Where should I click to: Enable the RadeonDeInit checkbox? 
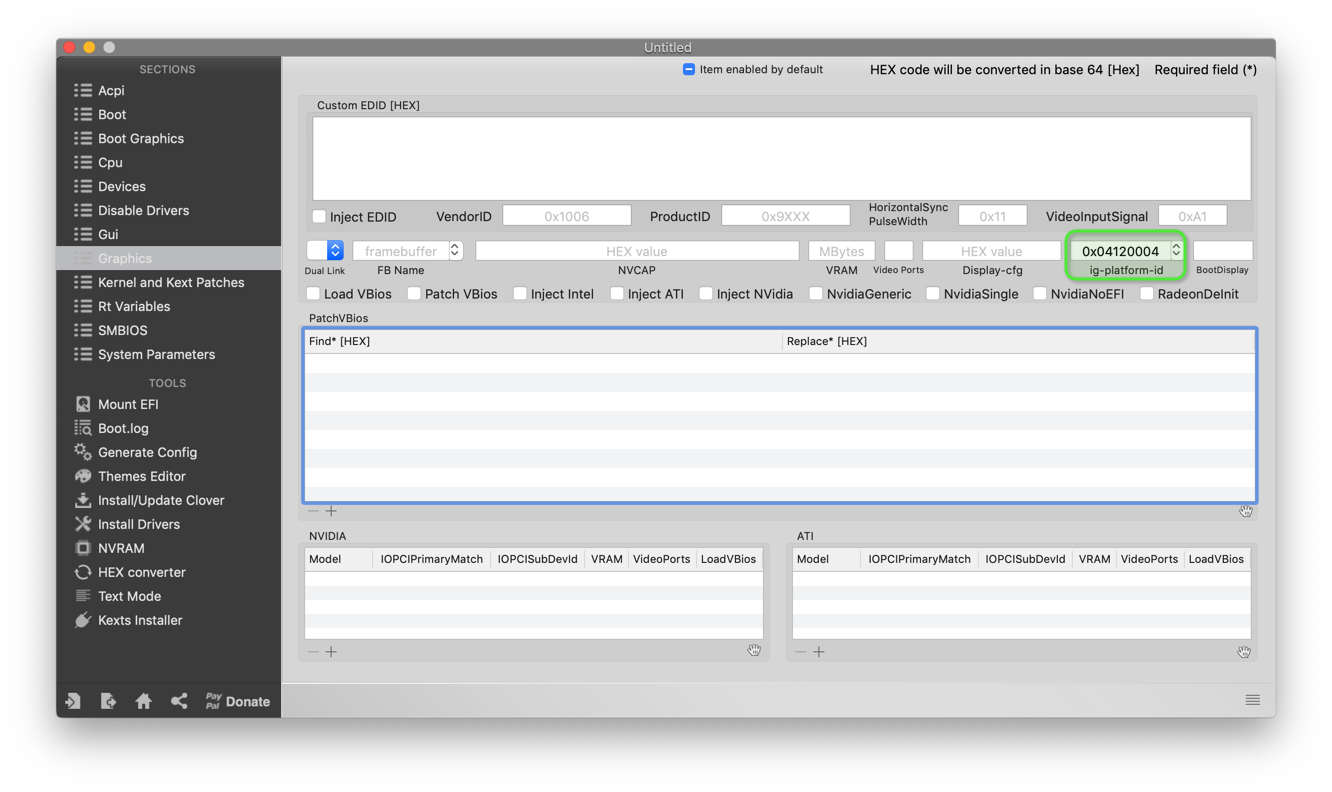click(x=1147, y=293)
